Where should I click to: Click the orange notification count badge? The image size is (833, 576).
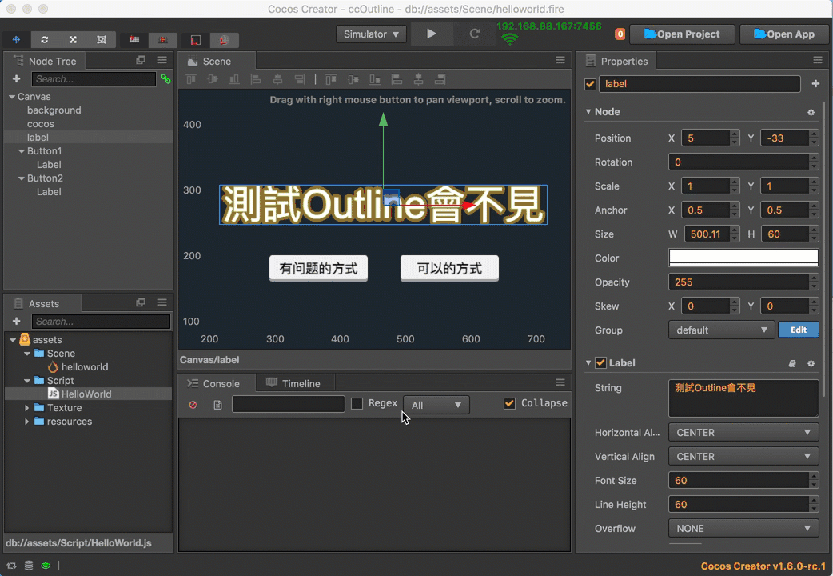[x=620, y=34]
